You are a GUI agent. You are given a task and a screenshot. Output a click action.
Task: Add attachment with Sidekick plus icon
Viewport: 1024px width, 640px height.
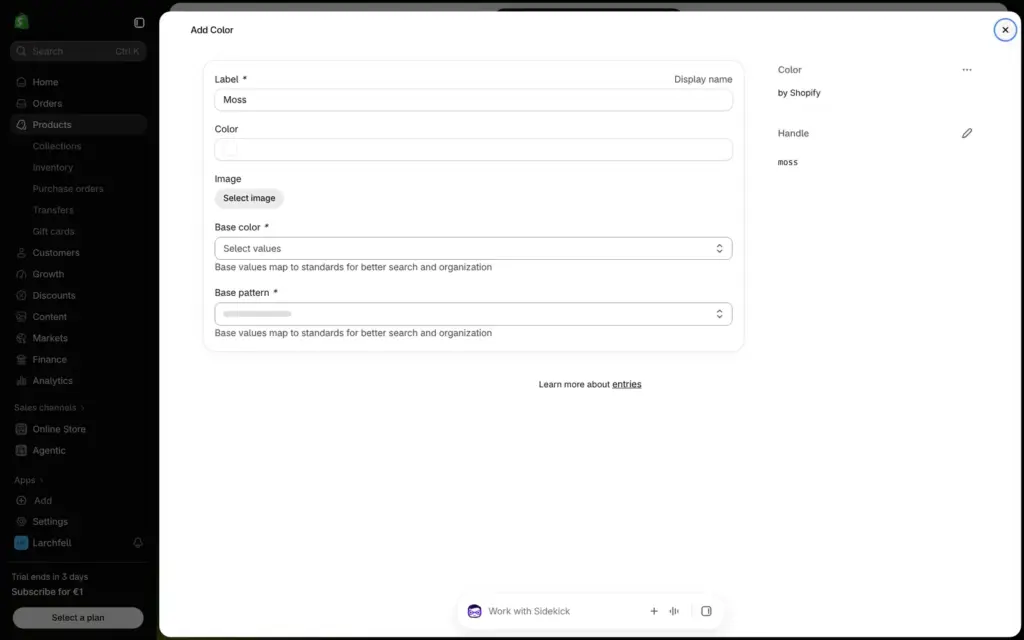[x=654, y=611]
